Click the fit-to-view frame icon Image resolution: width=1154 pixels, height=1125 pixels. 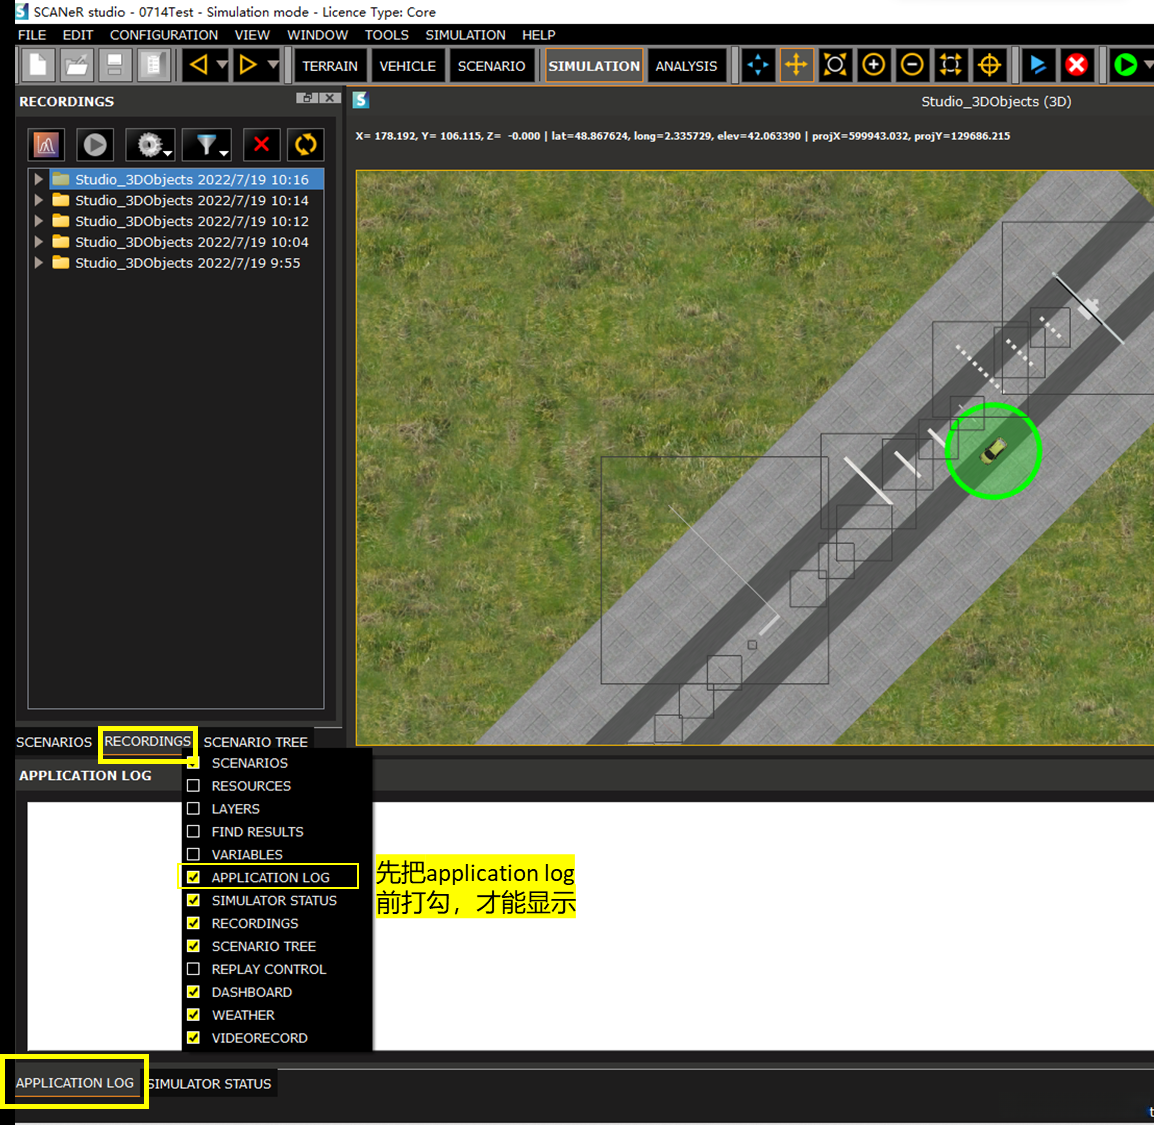(x=950, y=65)
